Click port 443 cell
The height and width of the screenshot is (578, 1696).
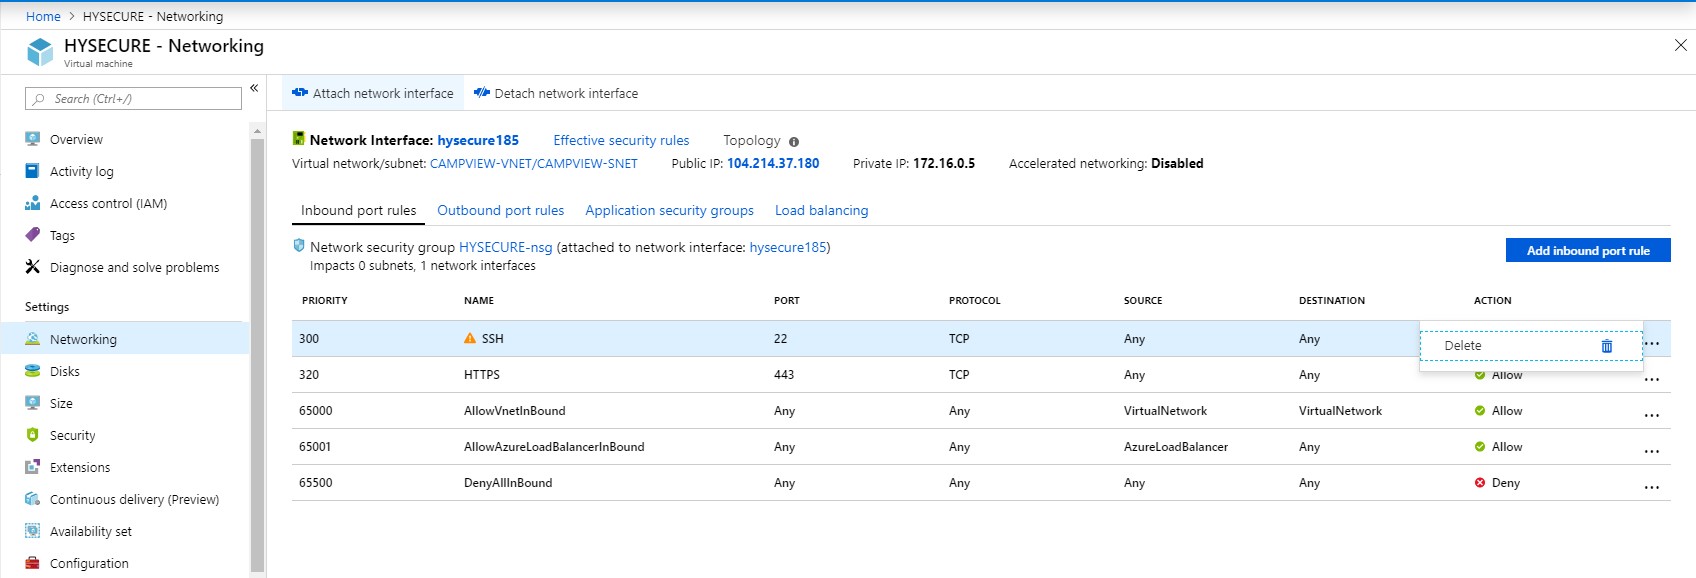pos(784,375)
